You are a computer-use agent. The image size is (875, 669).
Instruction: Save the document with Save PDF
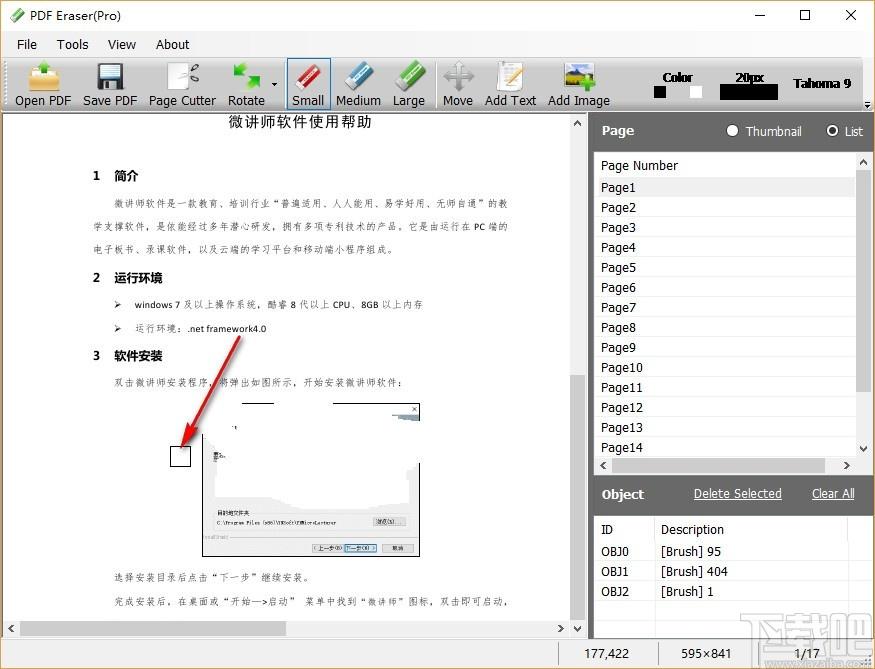click(110, 84)
